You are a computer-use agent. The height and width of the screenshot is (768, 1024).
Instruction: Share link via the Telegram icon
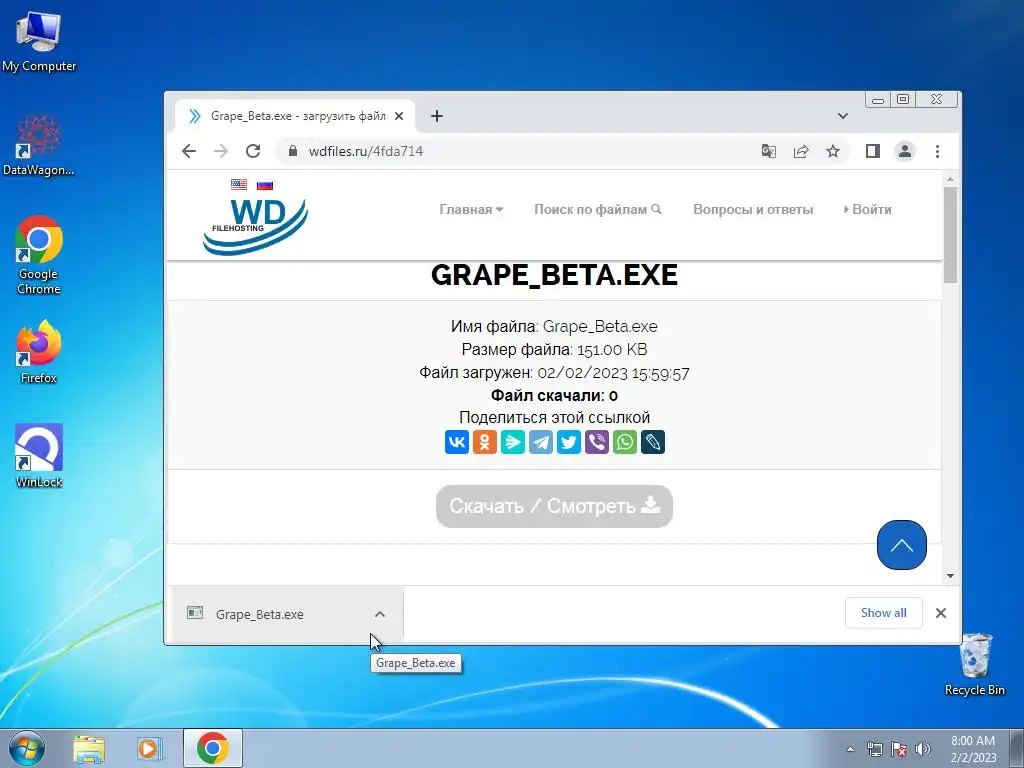click(541, 442)
